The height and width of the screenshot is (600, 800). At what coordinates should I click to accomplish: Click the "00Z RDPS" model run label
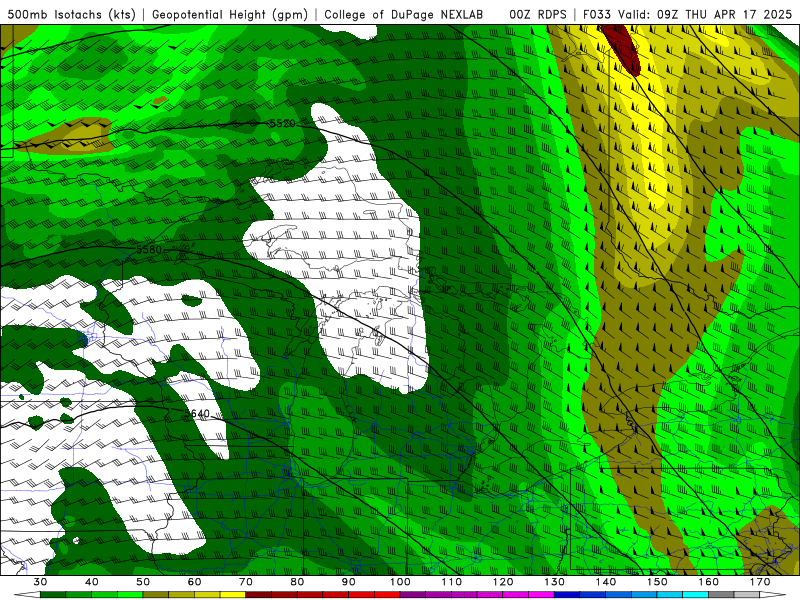538,14
